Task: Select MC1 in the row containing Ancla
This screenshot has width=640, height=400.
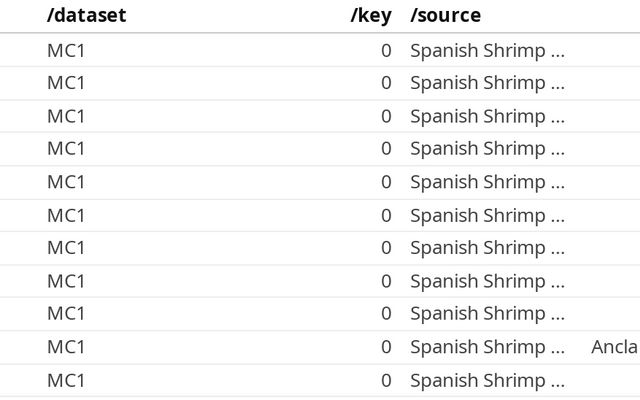Action: [66, 347]
